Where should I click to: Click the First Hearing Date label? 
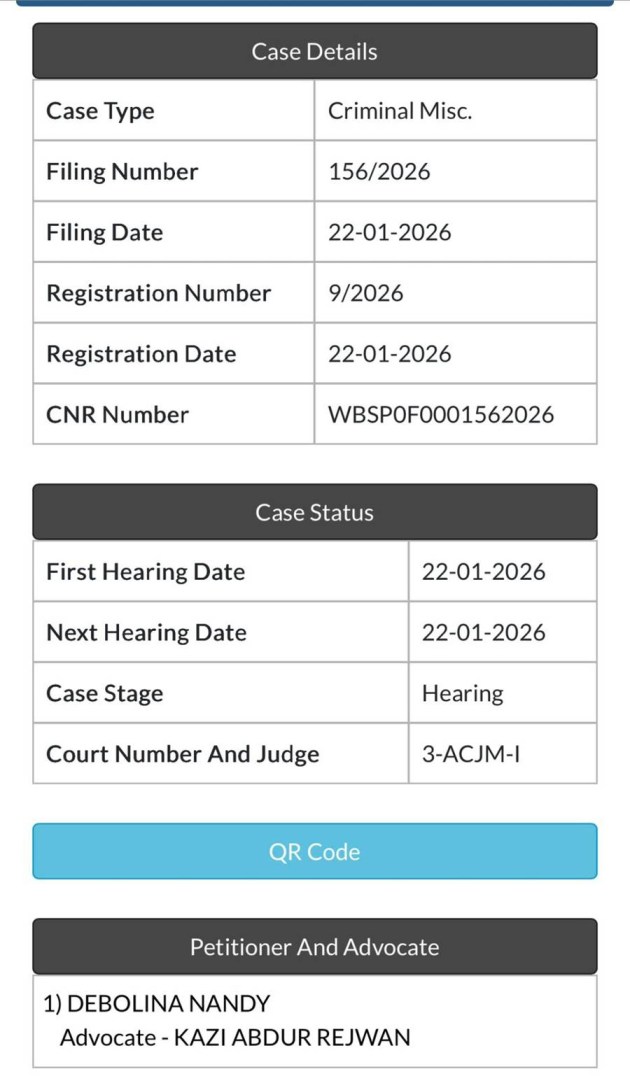(x=145, y=572)
